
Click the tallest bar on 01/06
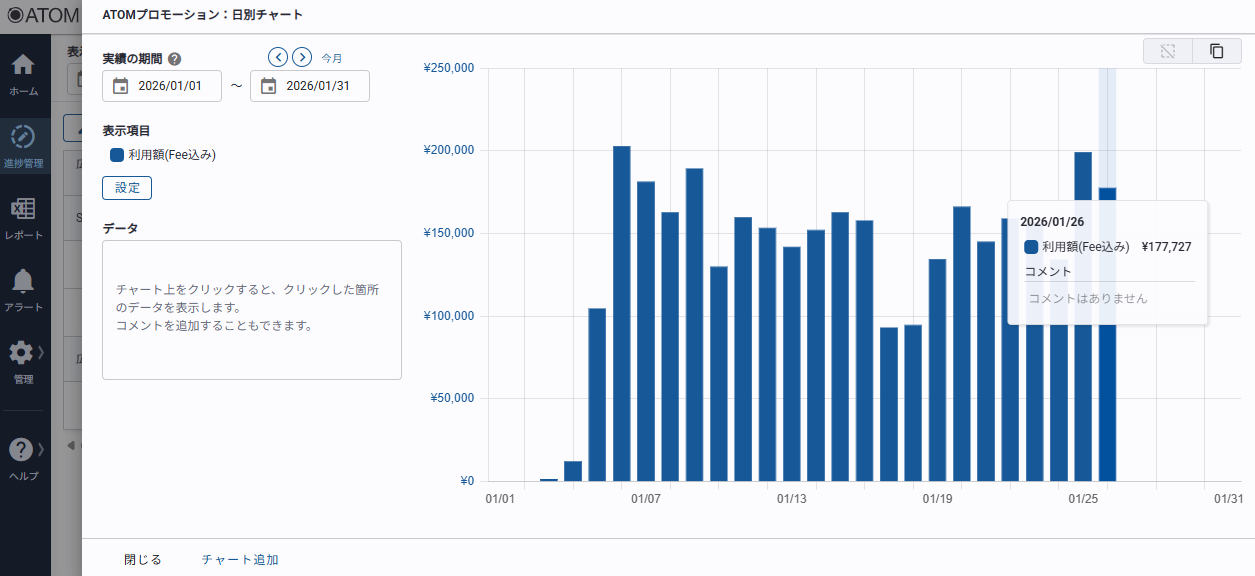coord(621,313)
